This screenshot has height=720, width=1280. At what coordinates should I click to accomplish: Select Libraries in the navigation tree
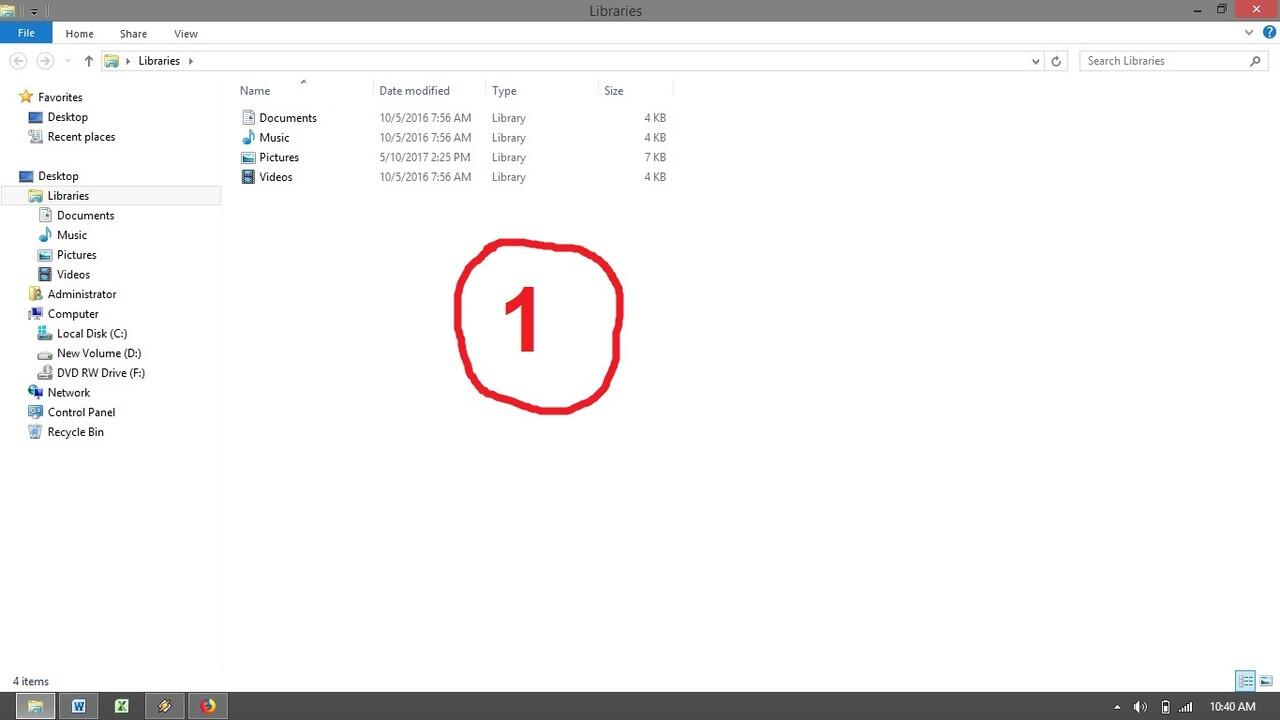click(68, 196)
